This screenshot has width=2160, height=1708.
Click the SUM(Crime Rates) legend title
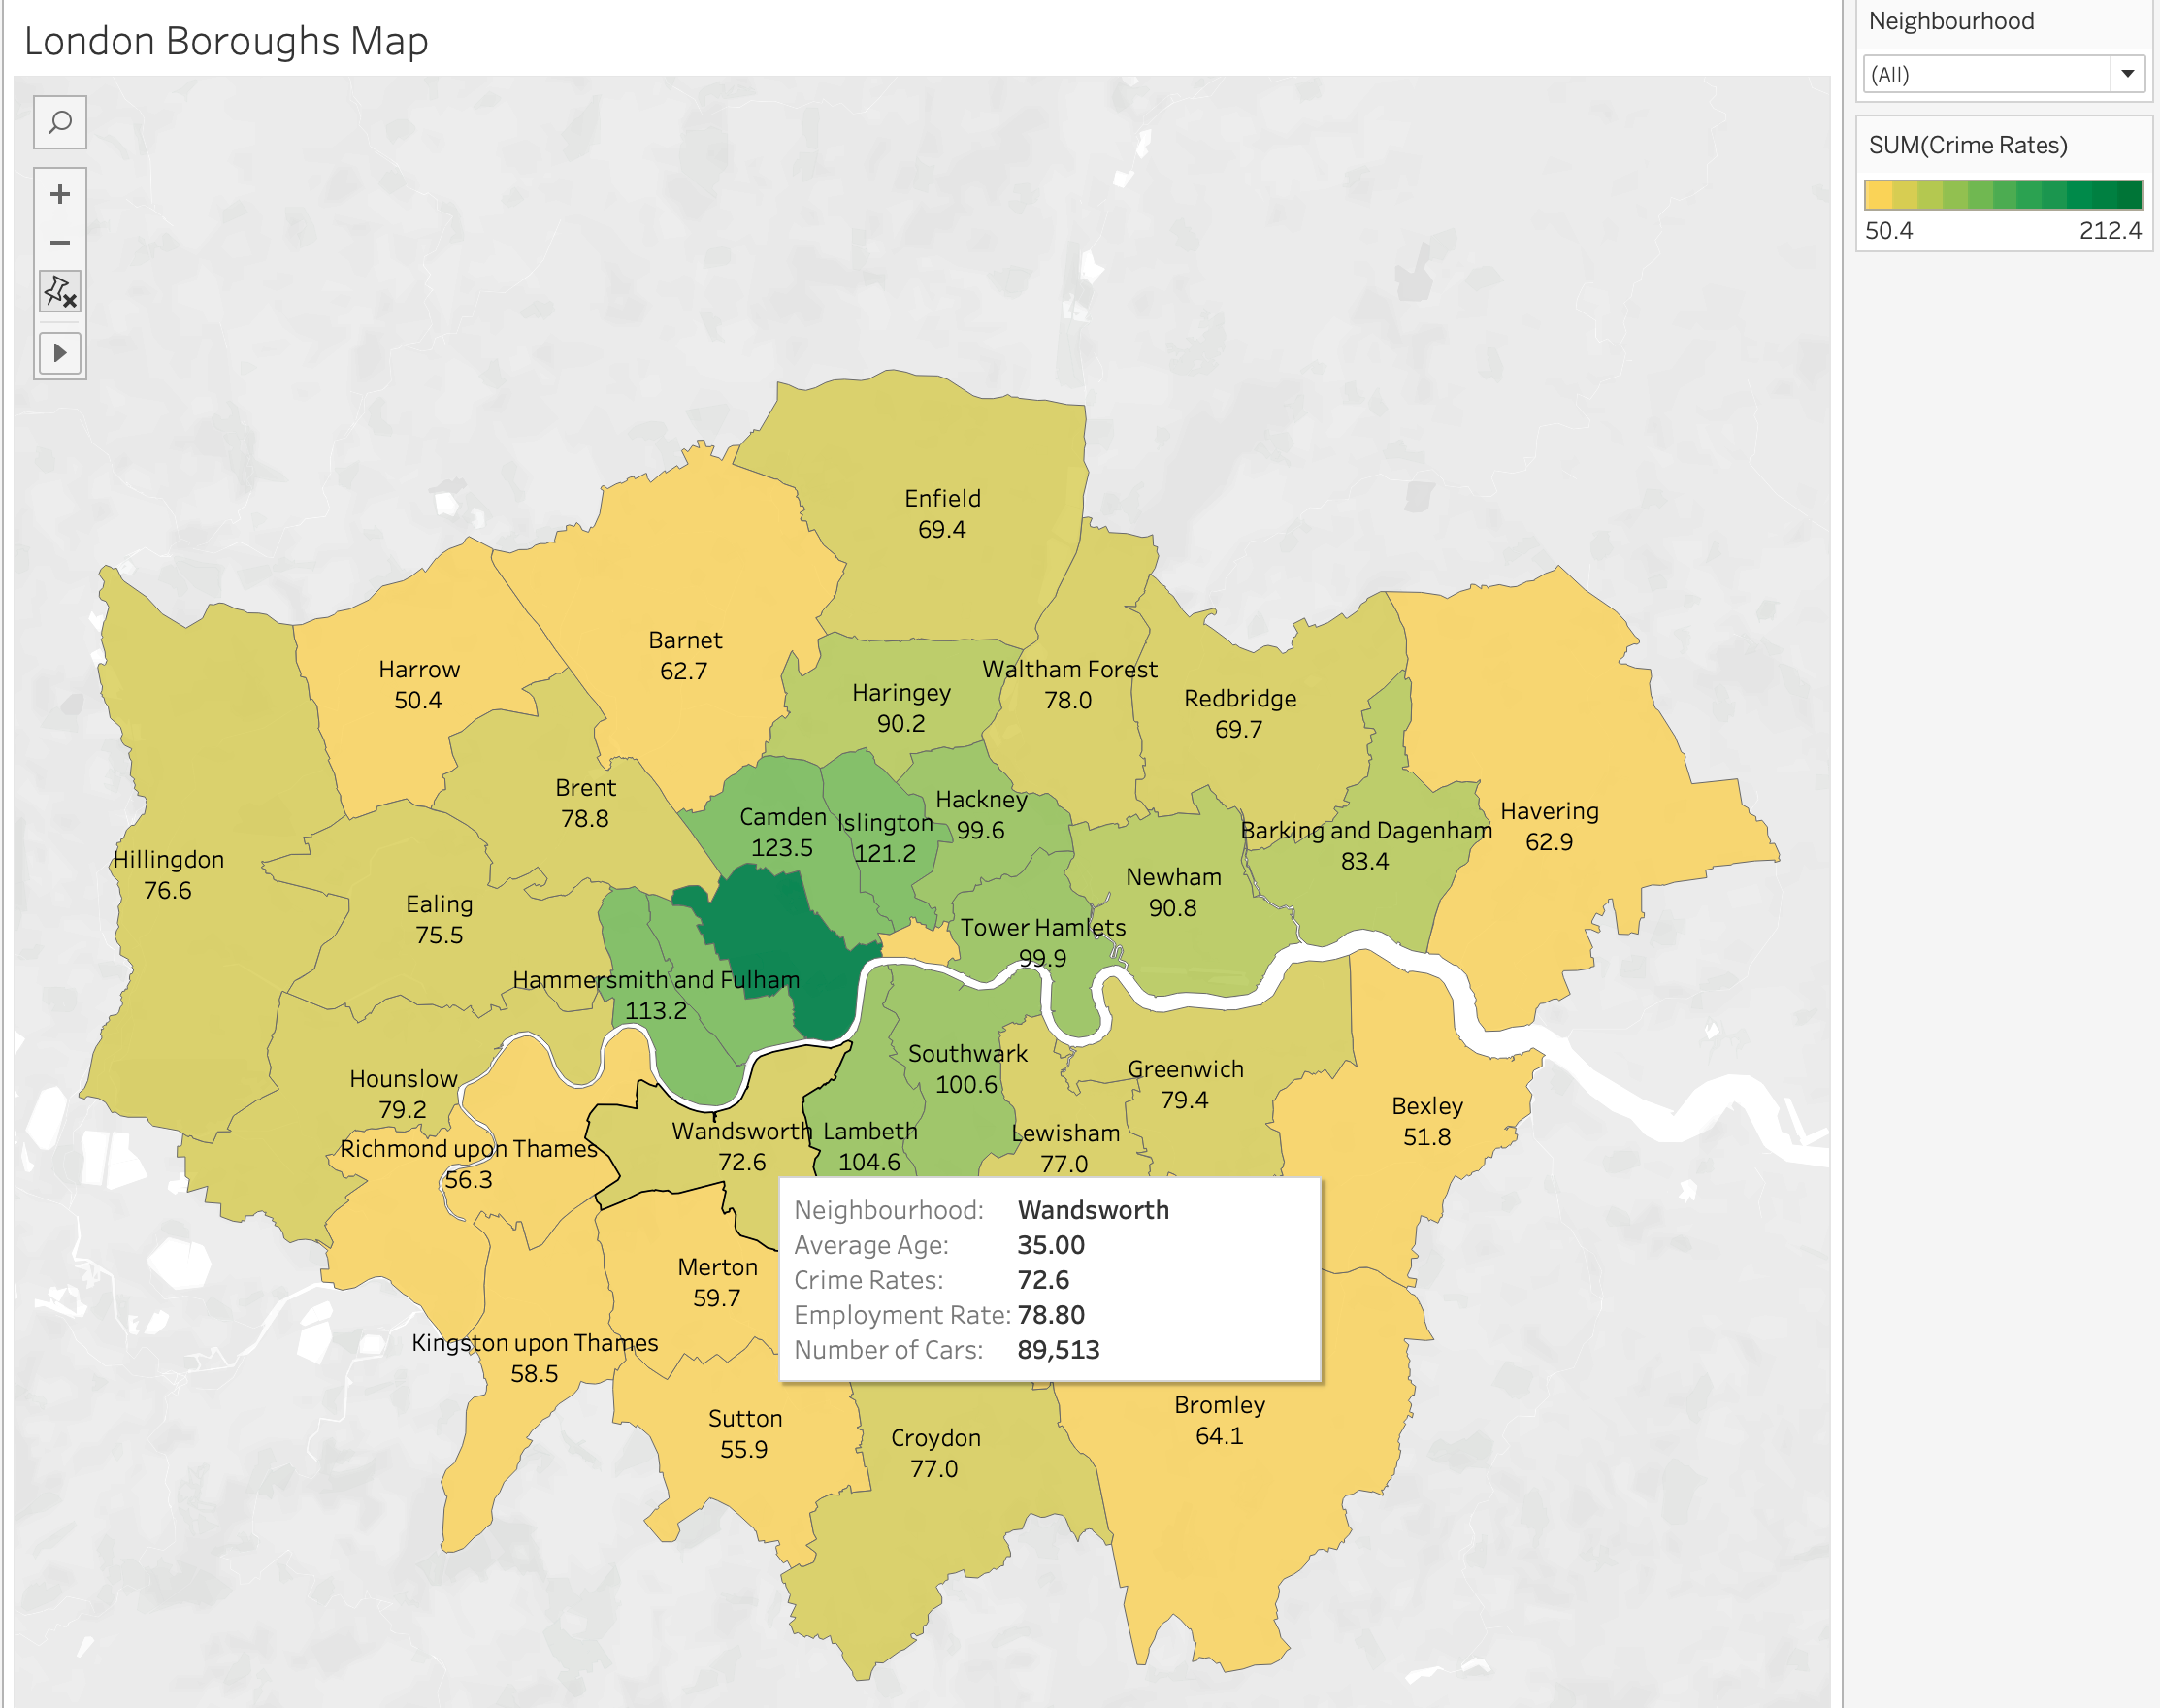pyautogui.click(x=1967, y=146)
